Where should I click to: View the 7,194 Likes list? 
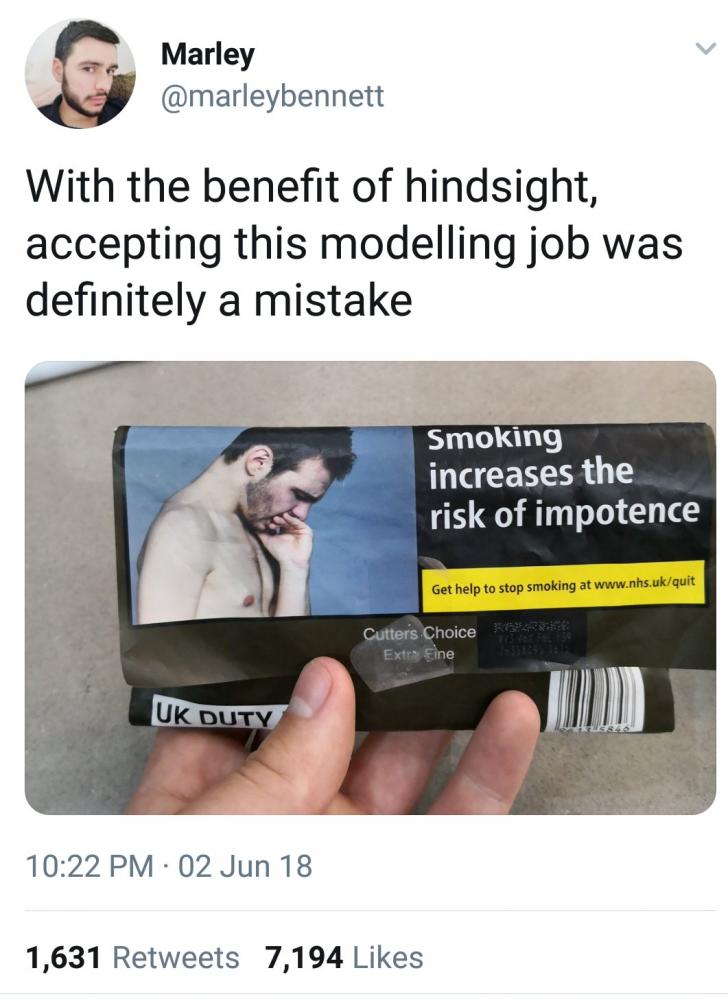(344, 958)
